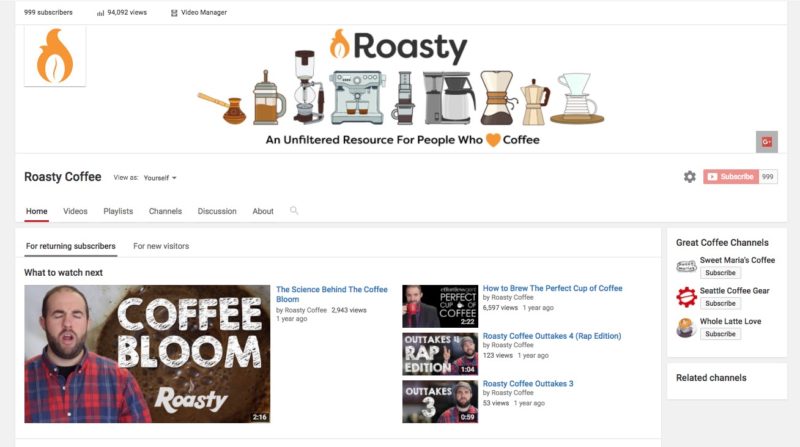Viewport: 800px width, 447px height.
Task: Select the For new visitors tab
Action: 161,246
